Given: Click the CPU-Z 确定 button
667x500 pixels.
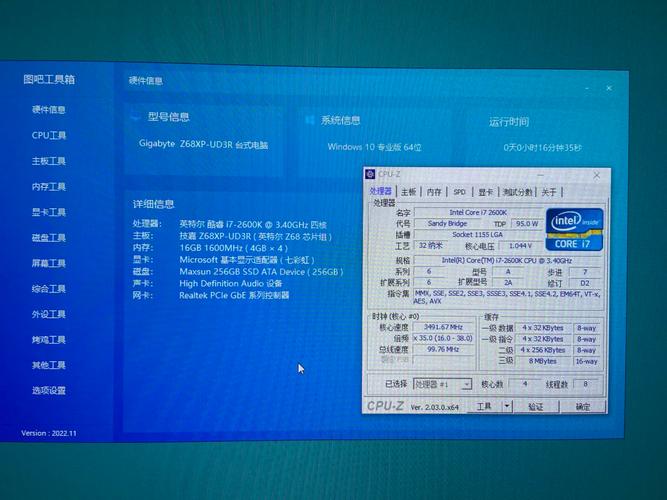Looking at the screenshot, I should tap(583, 407).
